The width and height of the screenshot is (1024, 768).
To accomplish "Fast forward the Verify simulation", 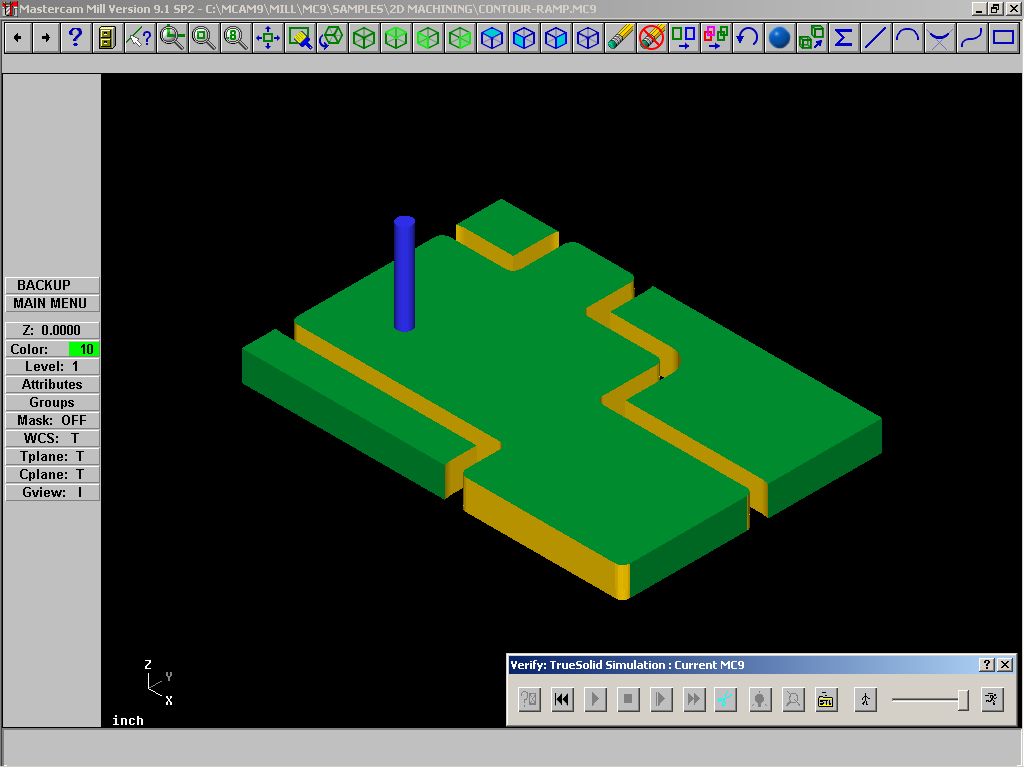I will click(x=694, y=699).
